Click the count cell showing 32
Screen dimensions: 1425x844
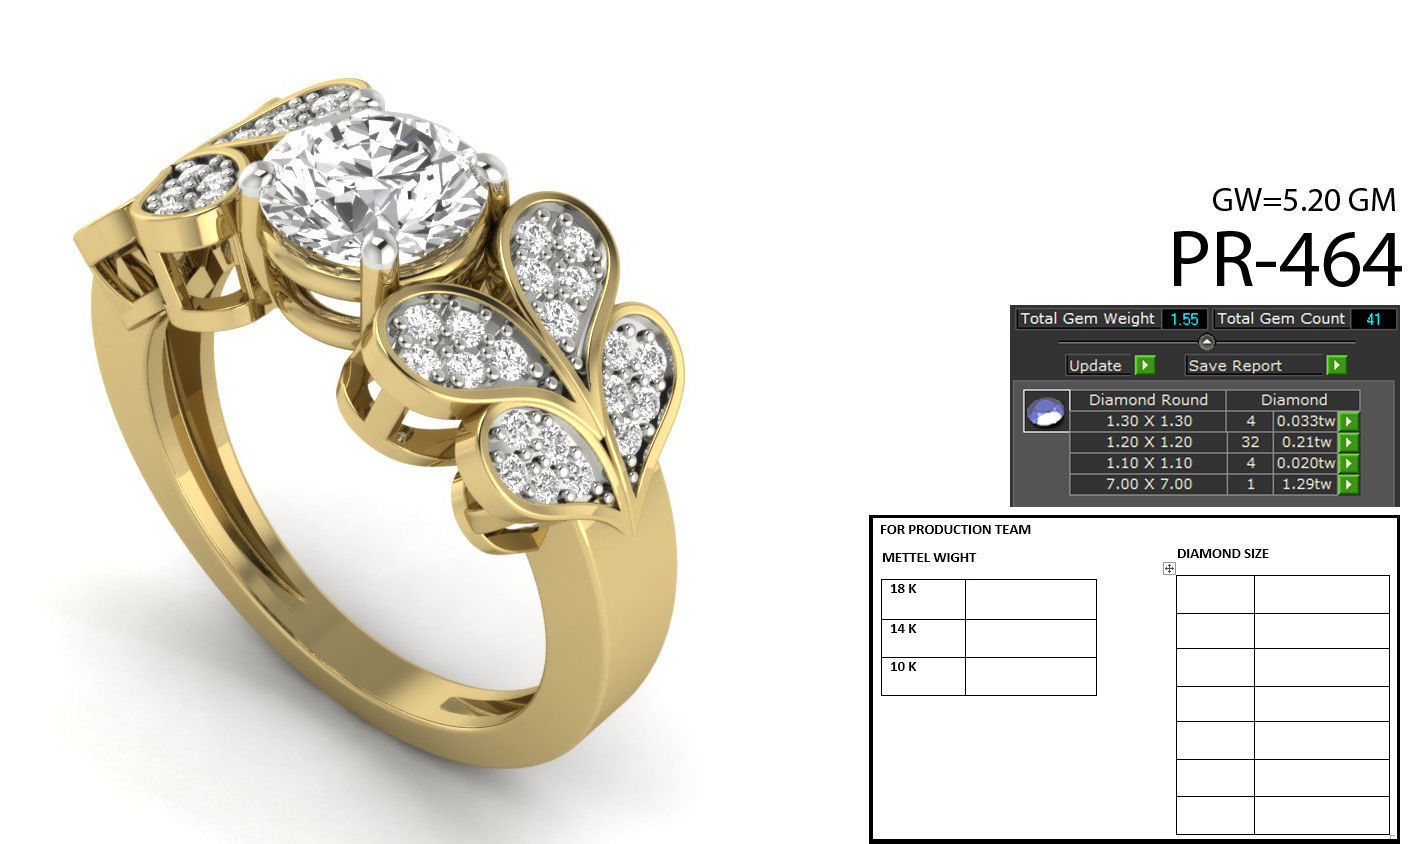[x=1250, y=442]
